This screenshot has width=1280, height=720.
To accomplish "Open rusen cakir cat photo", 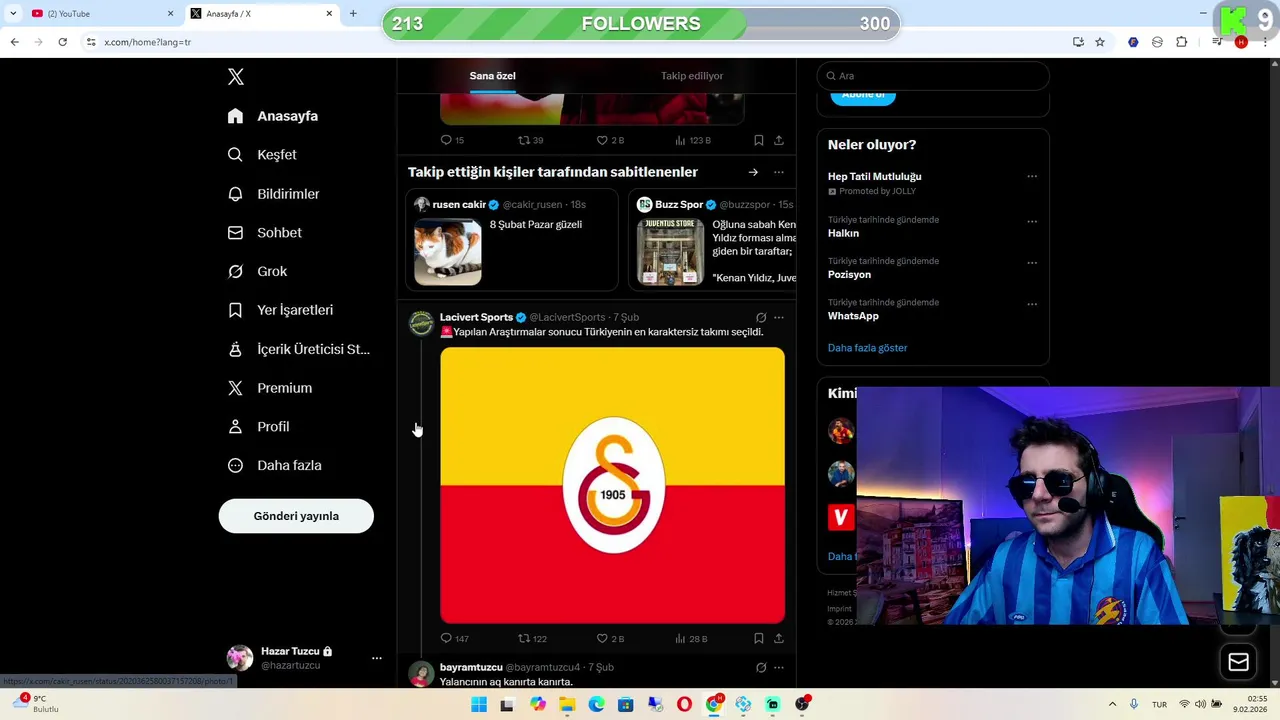I will point(448,252).
